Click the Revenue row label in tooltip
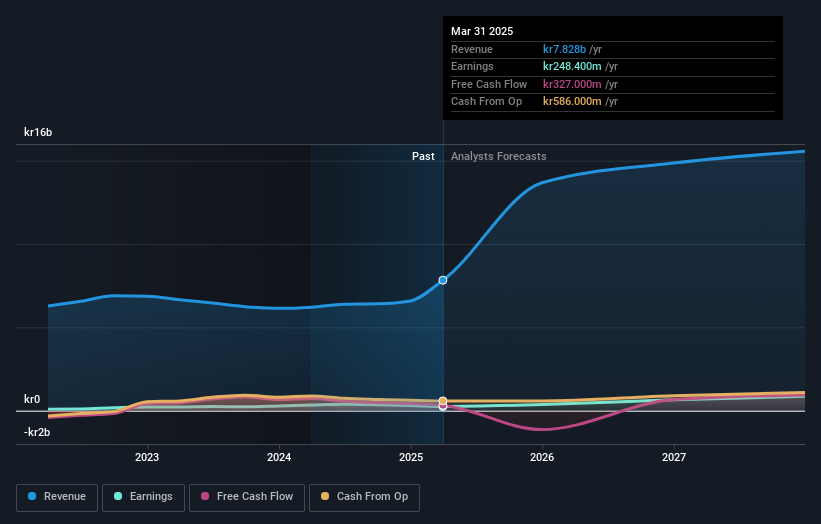821x524 pixels. 472,49
